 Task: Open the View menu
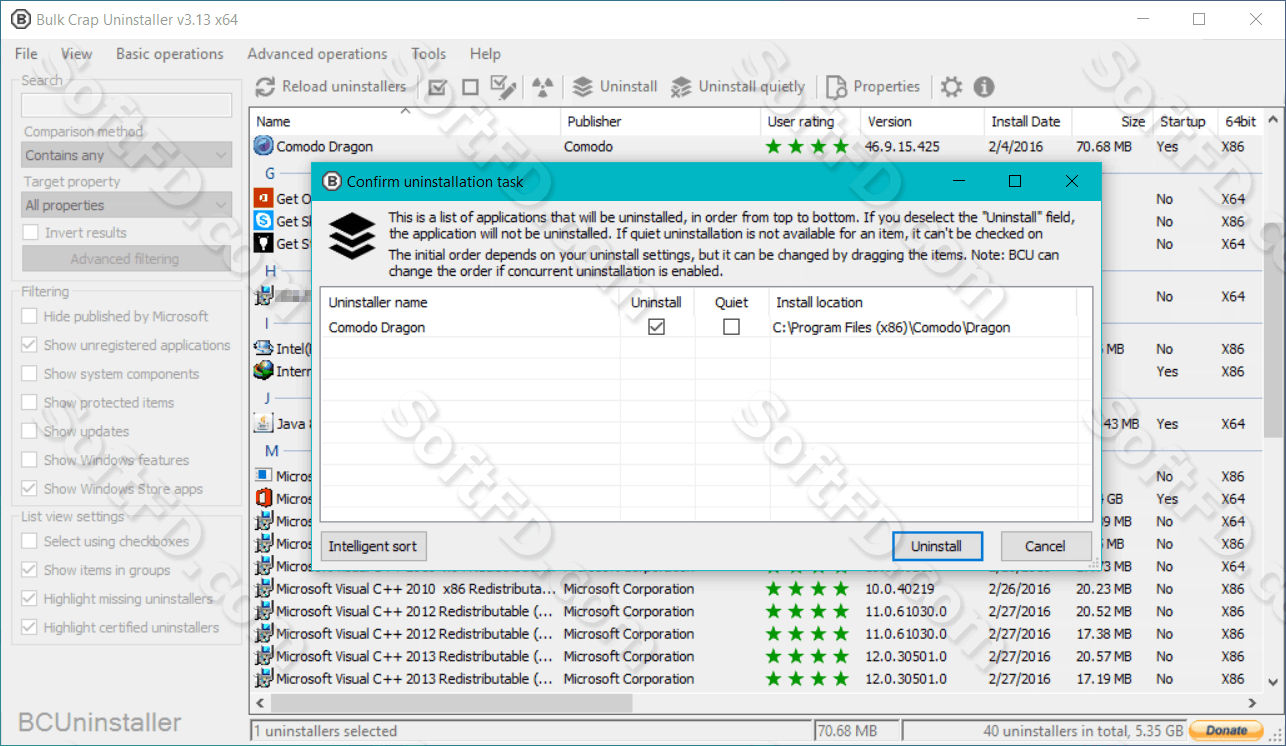76,54
